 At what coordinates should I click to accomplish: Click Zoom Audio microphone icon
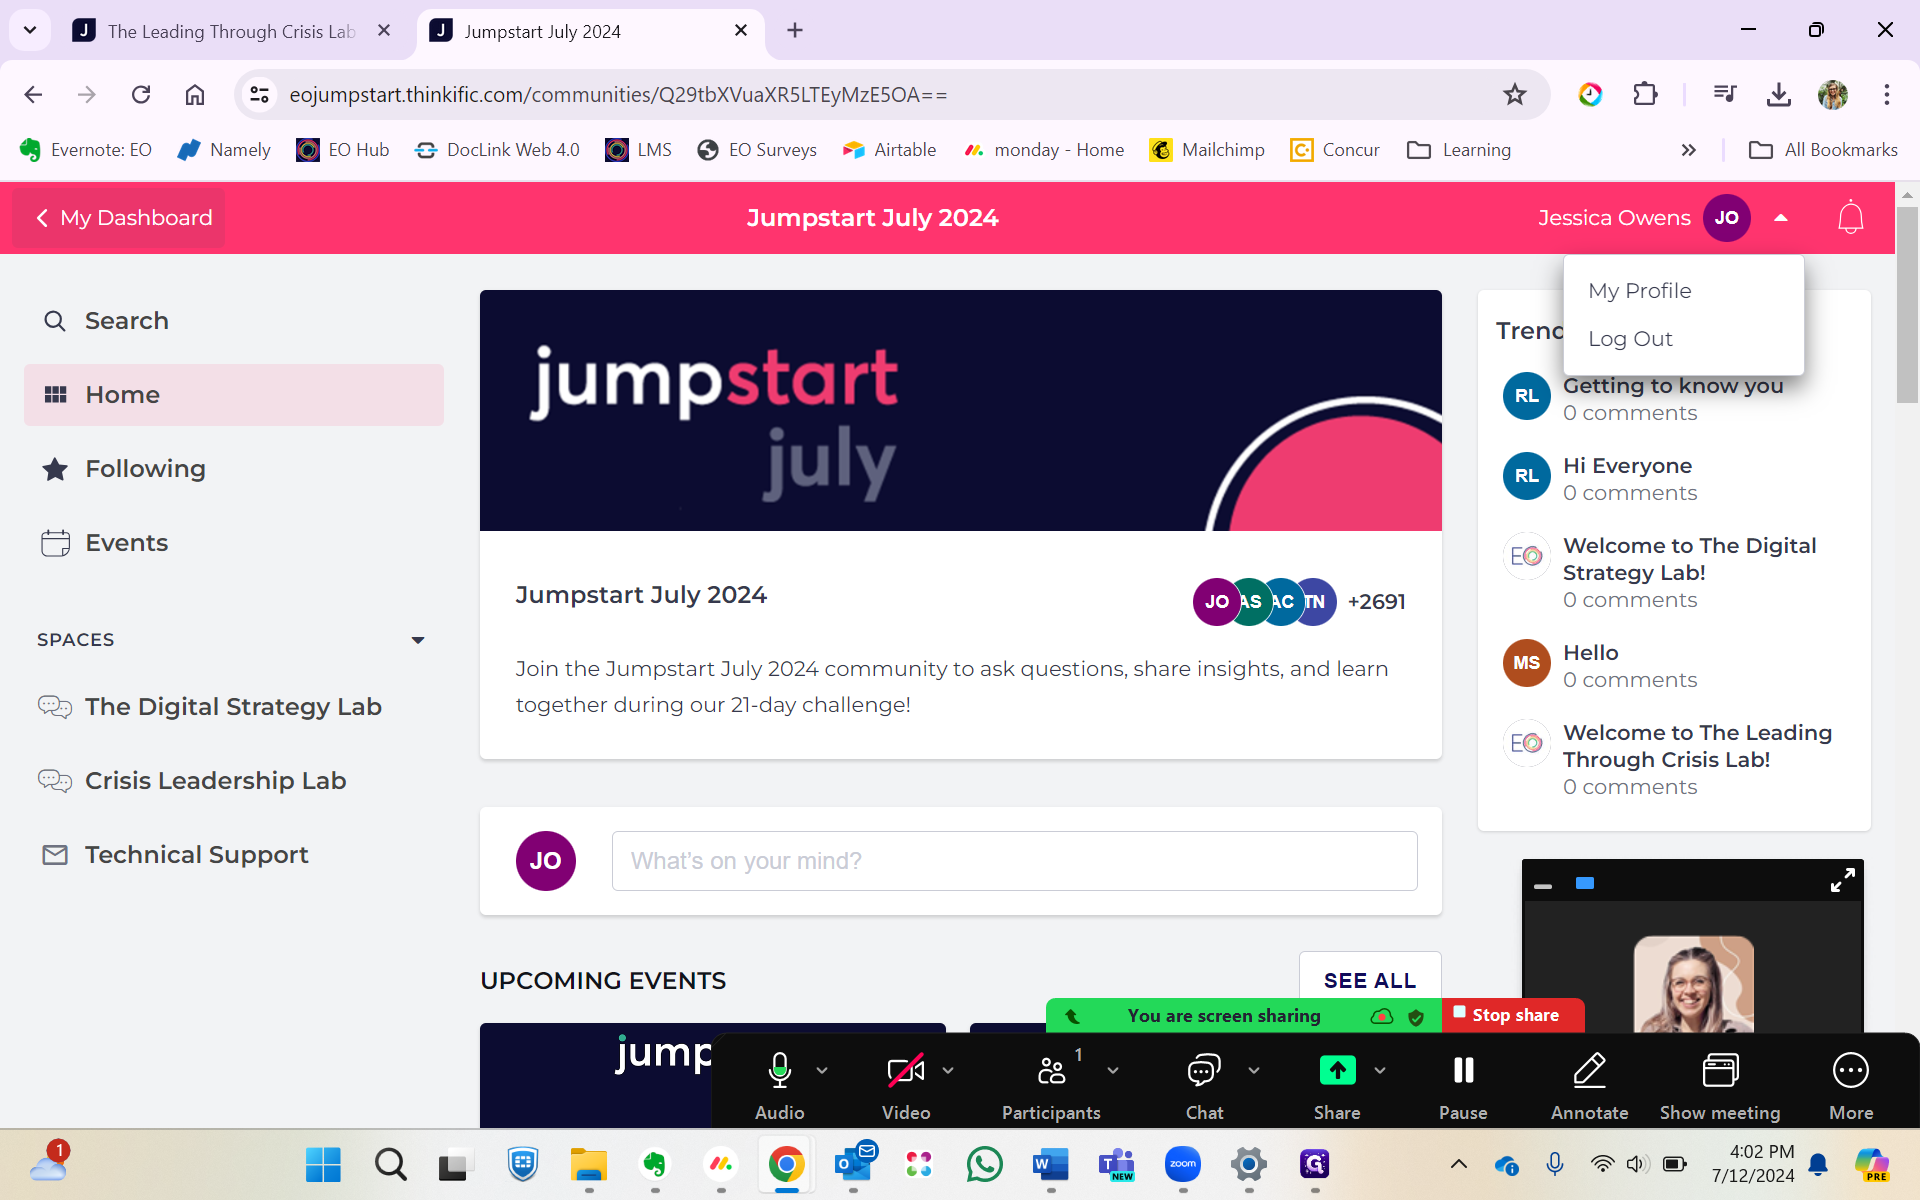coord(779,1070)
